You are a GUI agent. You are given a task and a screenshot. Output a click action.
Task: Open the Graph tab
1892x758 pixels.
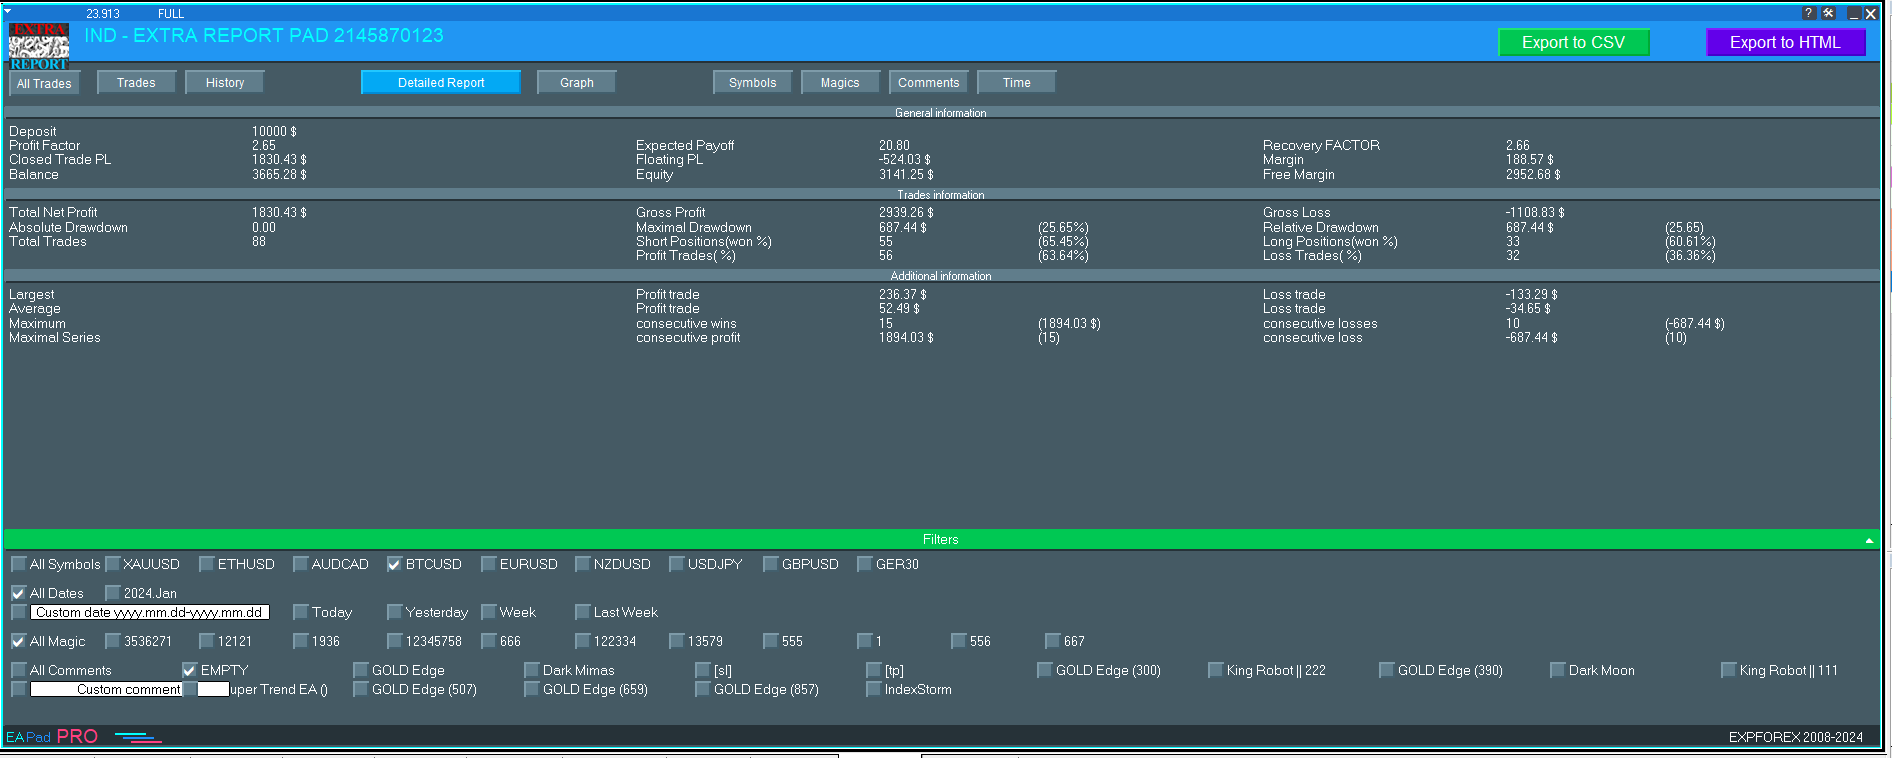[x=577, y=82]
